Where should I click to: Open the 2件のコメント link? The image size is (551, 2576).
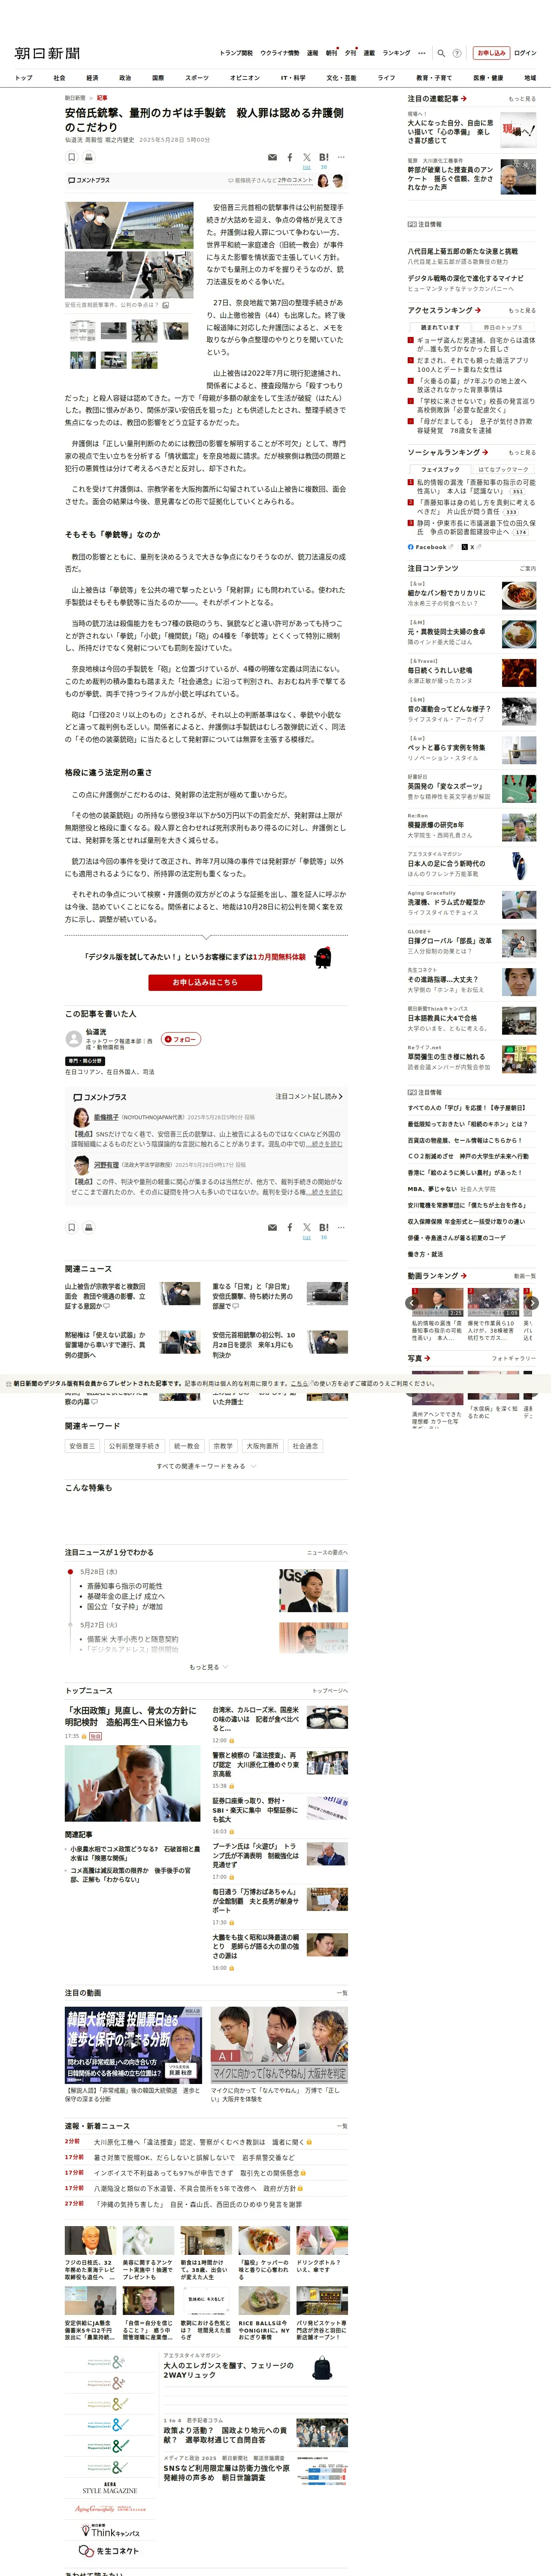point(295,181)
